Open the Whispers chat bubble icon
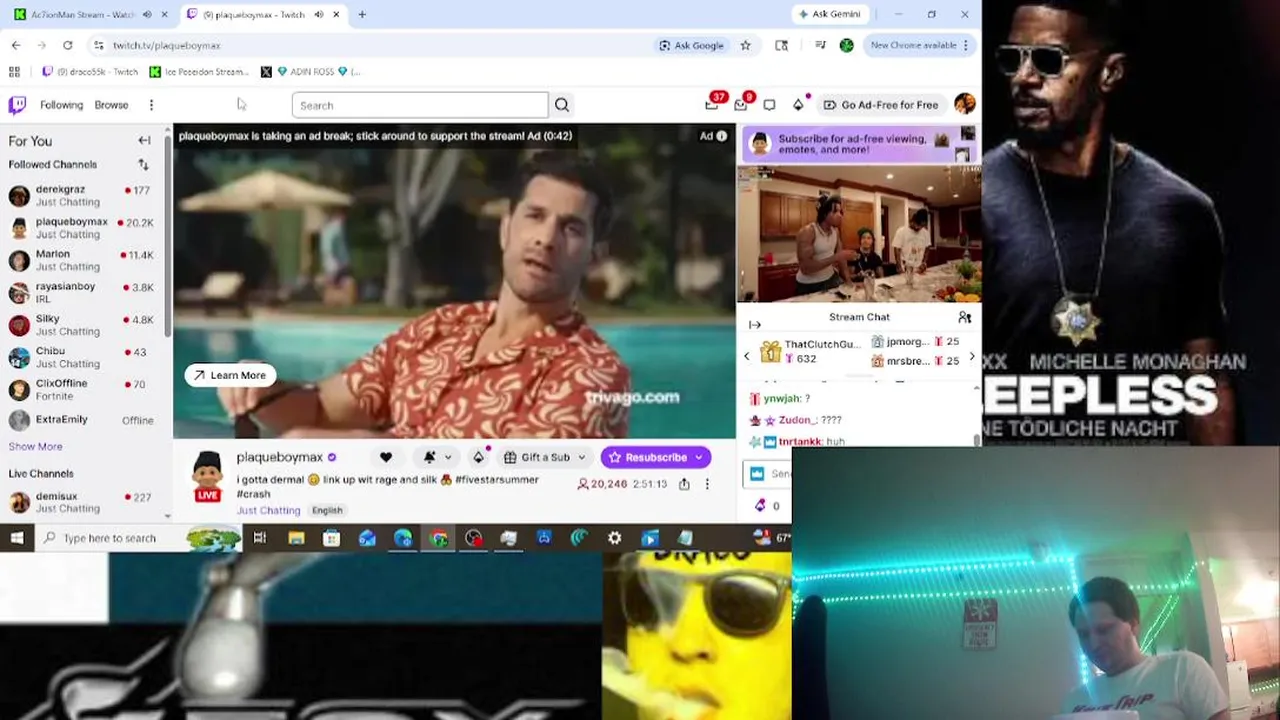The width and height of the screenshot is (1280, 720). [769, 105]
